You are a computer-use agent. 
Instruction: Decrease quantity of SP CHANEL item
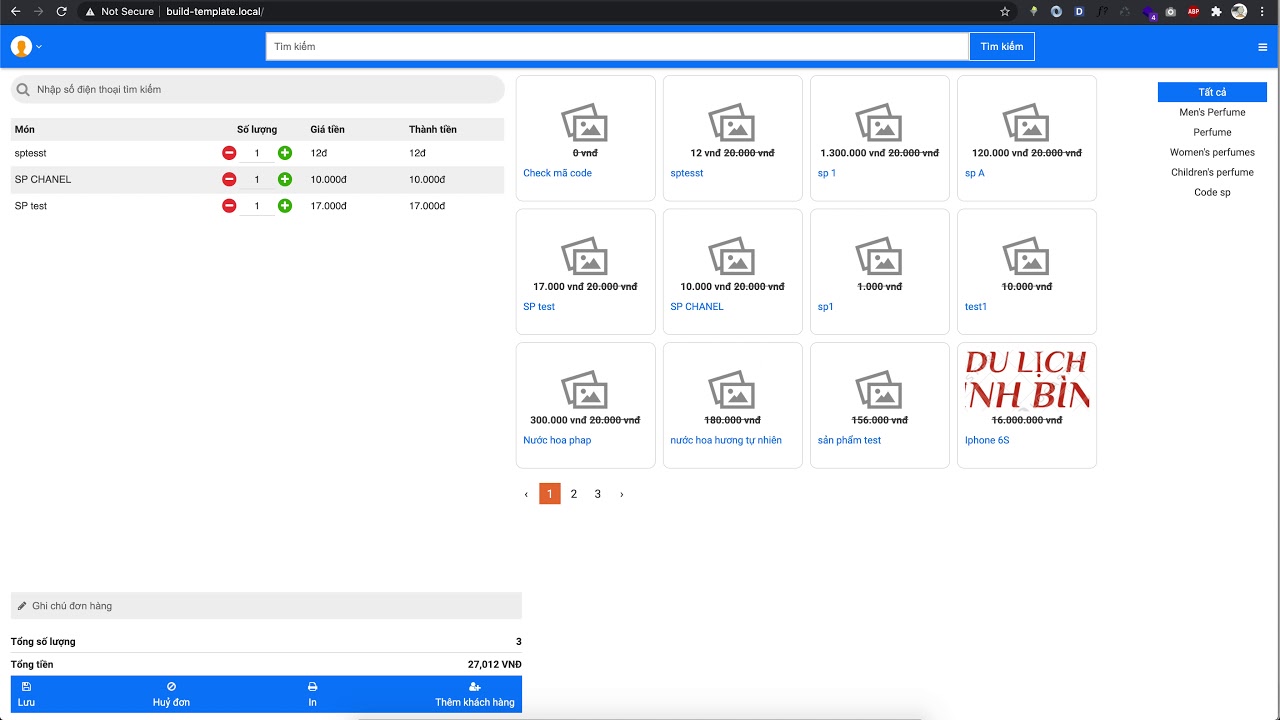[229, 179]
